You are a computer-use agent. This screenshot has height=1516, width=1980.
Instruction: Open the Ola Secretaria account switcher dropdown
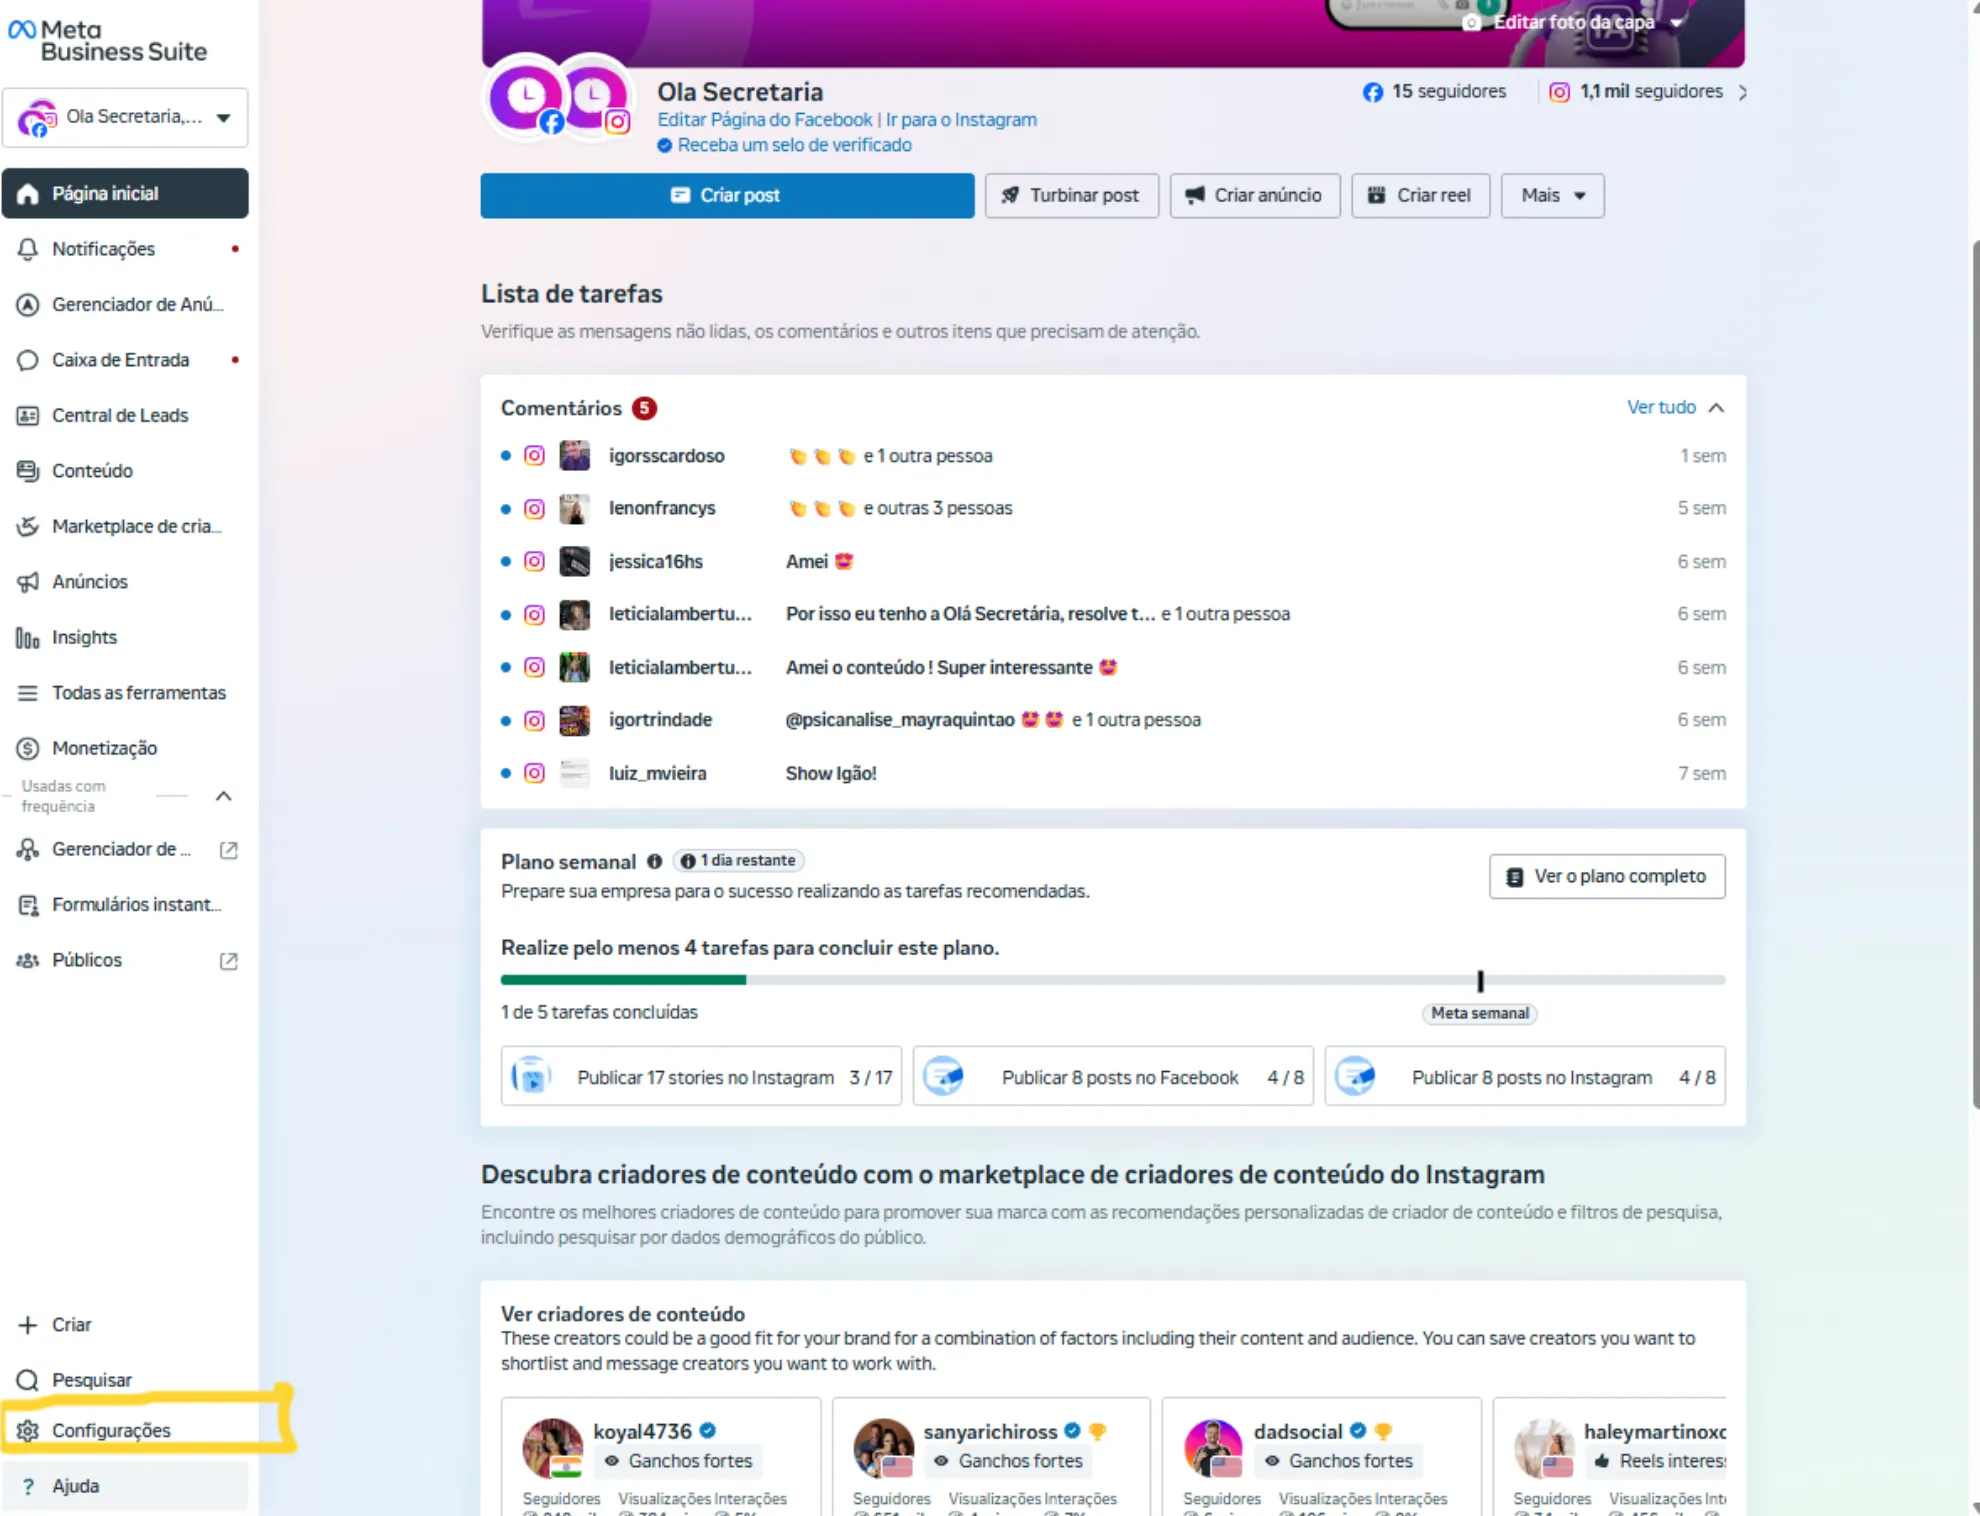126,118
